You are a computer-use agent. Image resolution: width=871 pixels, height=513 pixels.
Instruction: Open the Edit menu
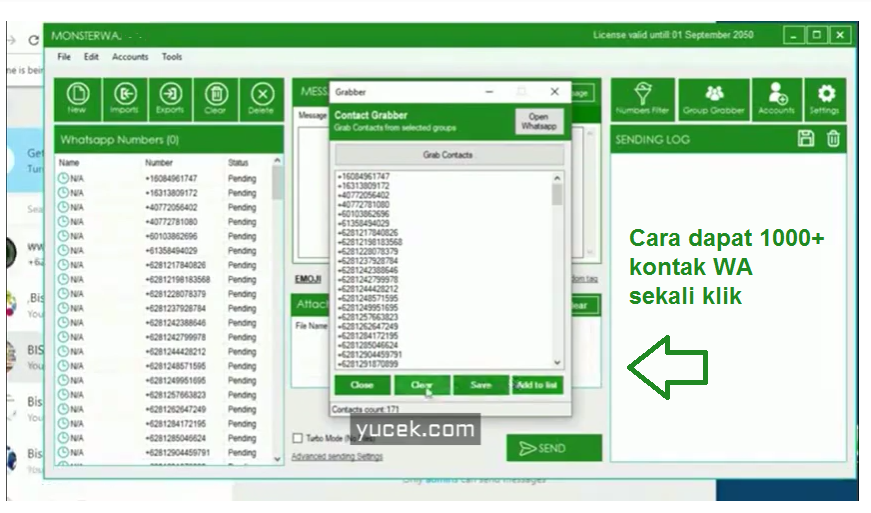click(x=91, y=57)
